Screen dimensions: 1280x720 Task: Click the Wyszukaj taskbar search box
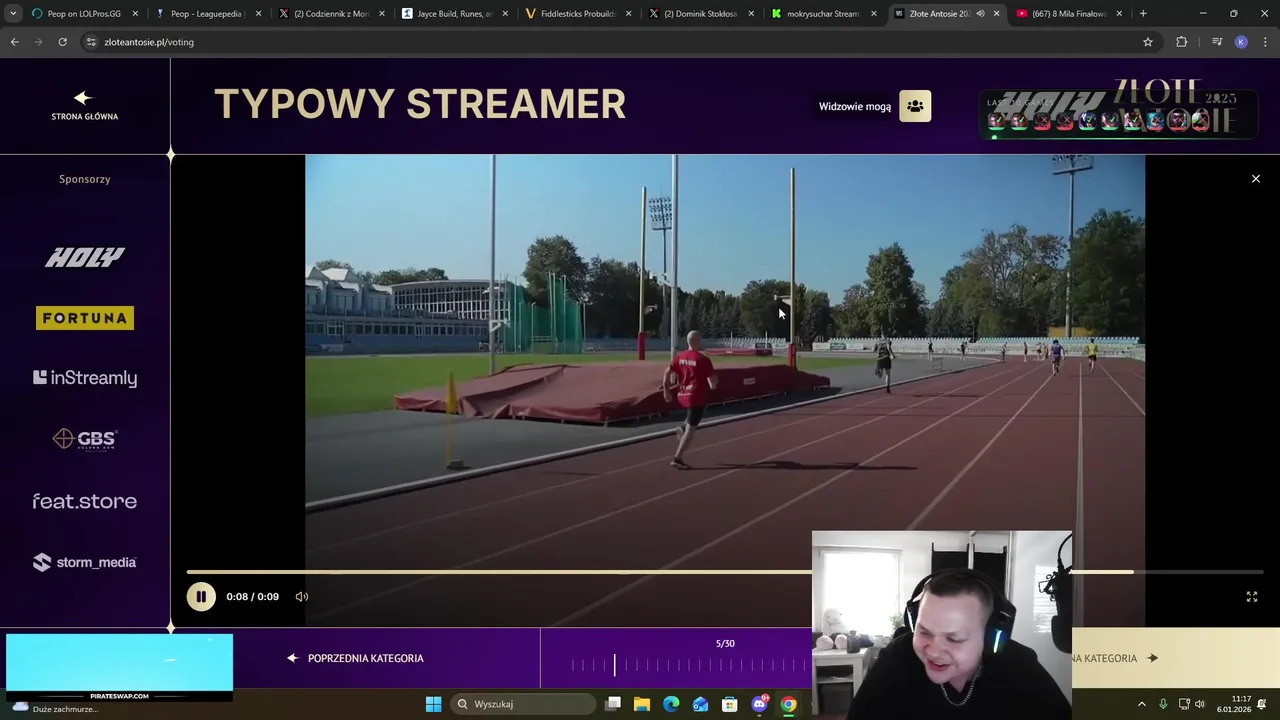(x=524, y=704)
